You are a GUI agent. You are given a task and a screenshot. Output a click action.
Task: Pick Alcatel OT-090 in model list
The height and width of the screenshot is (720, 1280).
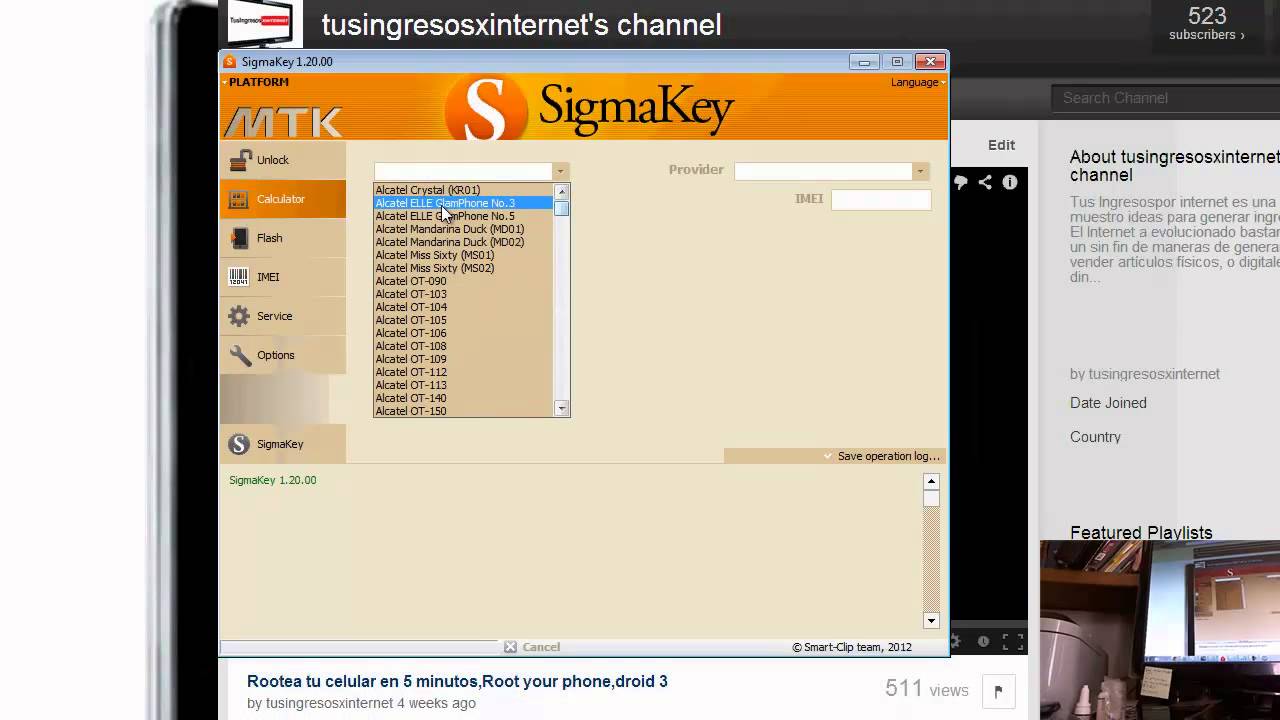coord(463,281)
